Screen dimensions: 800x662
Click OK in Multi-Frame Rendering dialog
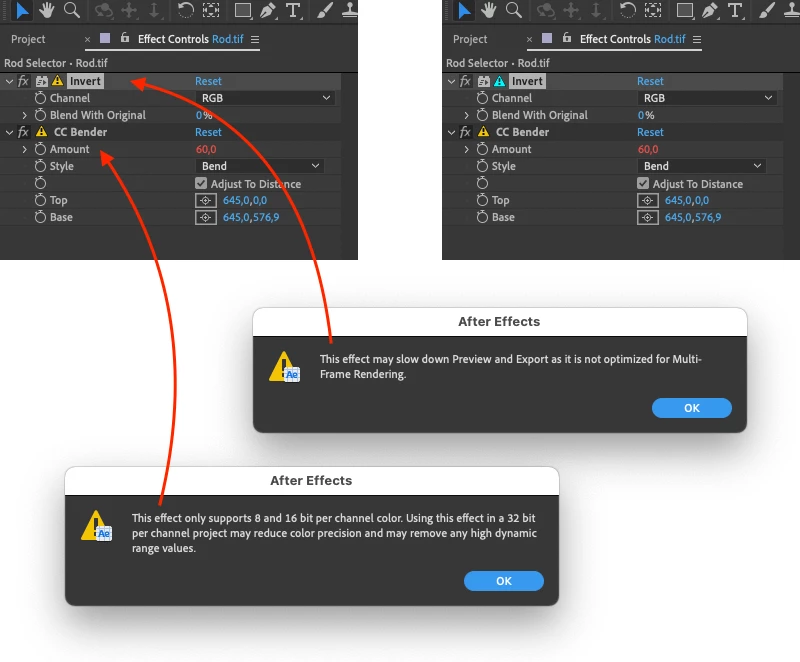pos(691,408)
